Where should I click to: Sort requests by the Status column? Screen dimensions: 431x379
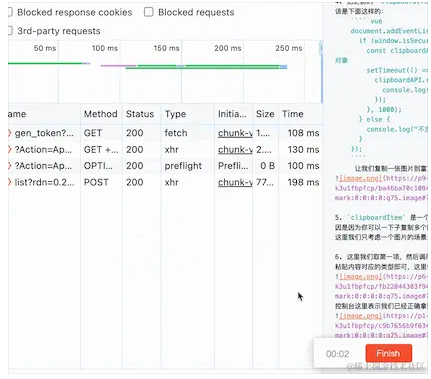click(x=140, y=114)
